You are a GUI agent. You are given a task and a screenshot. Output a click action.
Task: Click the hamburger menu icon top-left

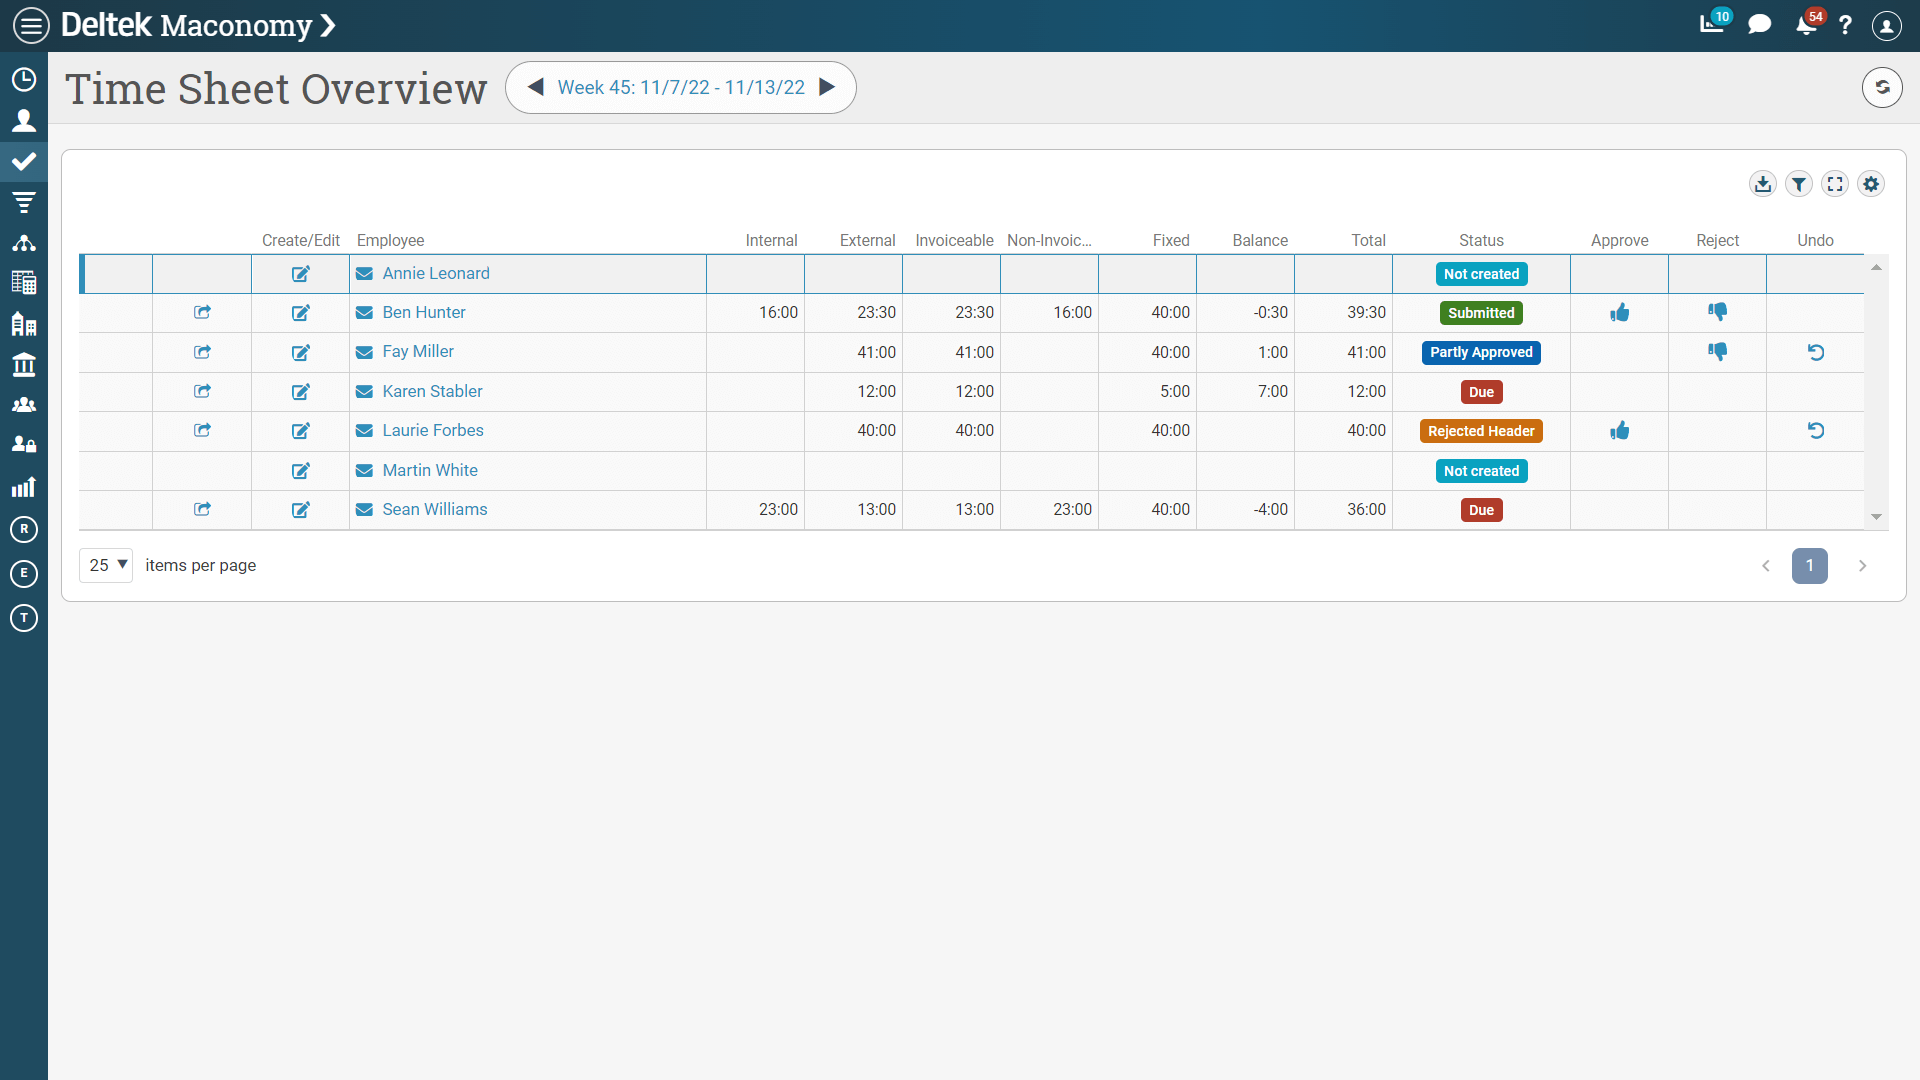coord(32,25)
